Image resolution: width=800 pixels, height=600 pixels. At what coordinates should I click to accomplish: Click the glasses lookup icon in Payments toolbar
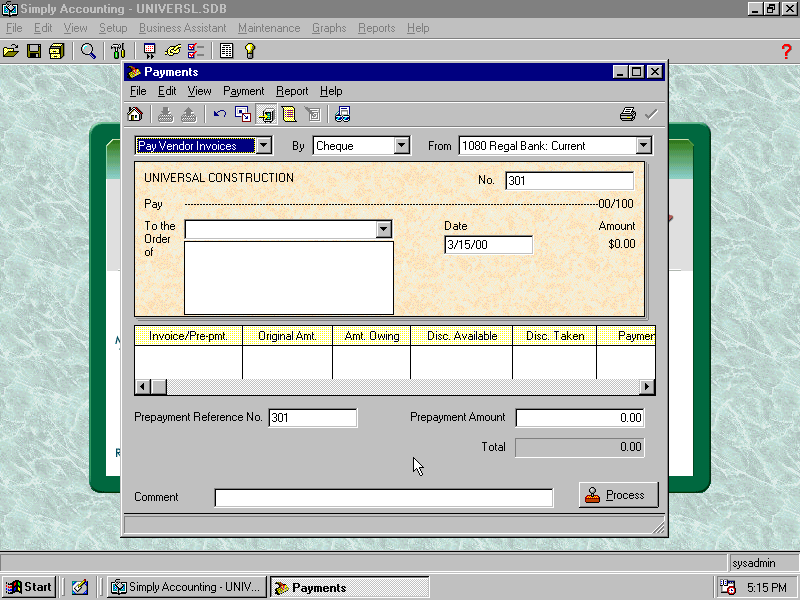click(x=342, y=114)
